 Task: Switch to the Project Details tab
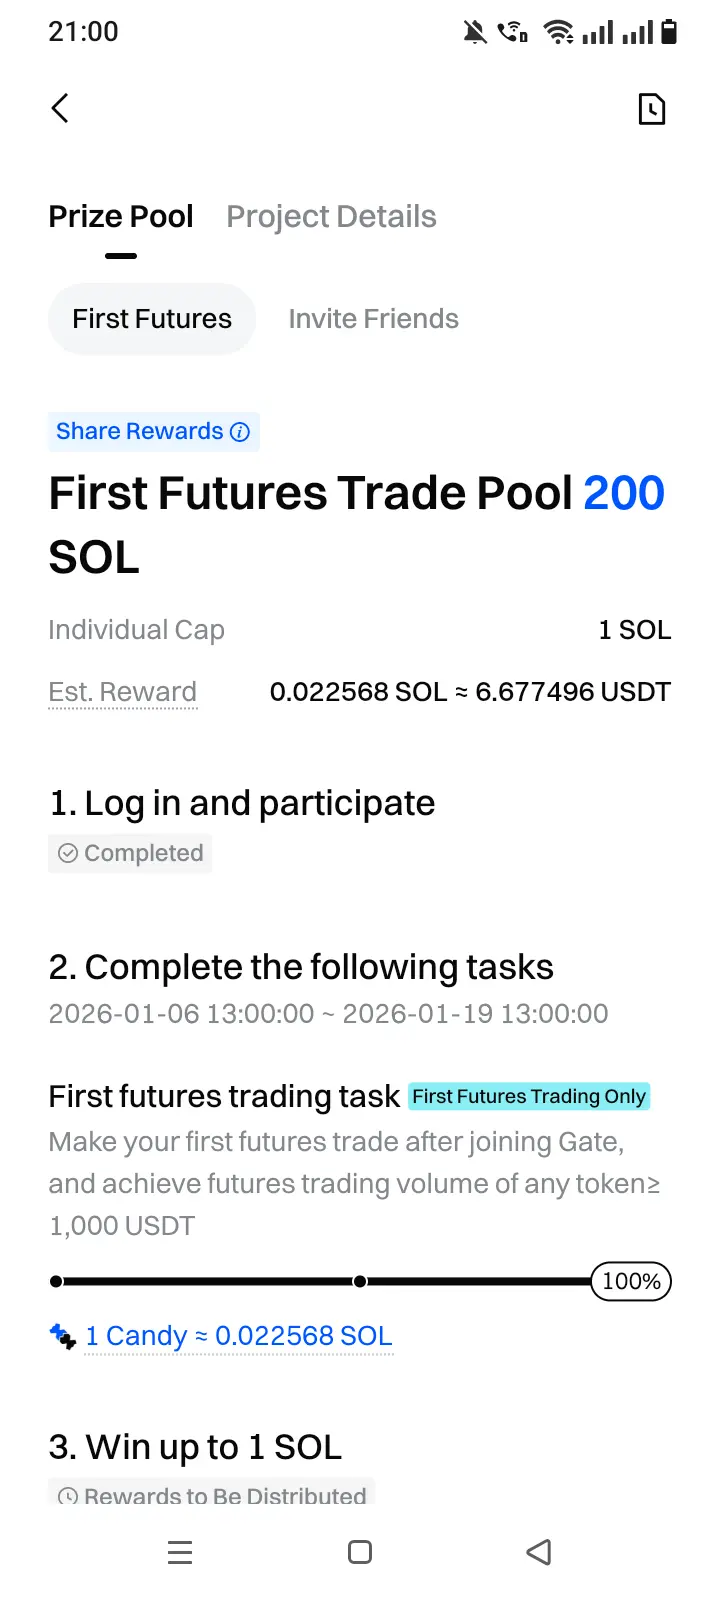(x=331, y=217)
